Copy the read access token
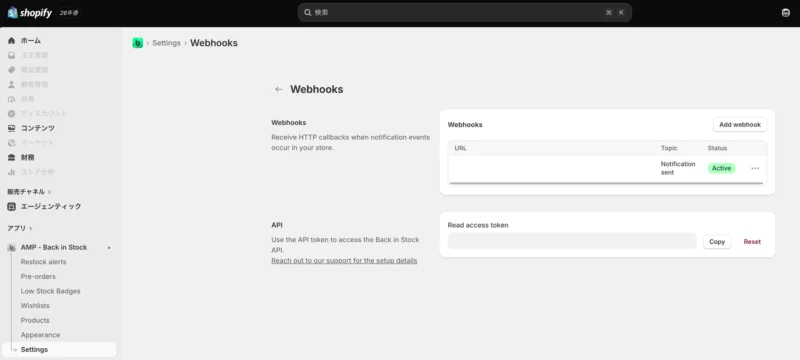Image resolution: width=800 pixels, height=360 pixels. [x=717, y=242]
